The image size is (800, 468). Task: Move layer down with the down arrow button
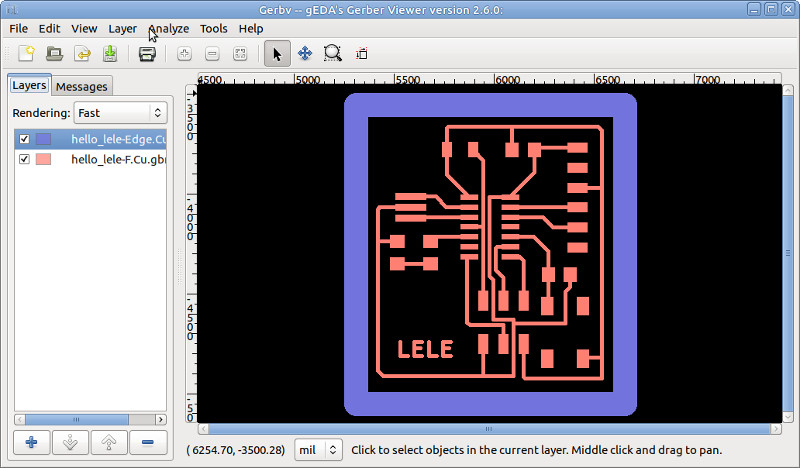(x=70, y=442)
